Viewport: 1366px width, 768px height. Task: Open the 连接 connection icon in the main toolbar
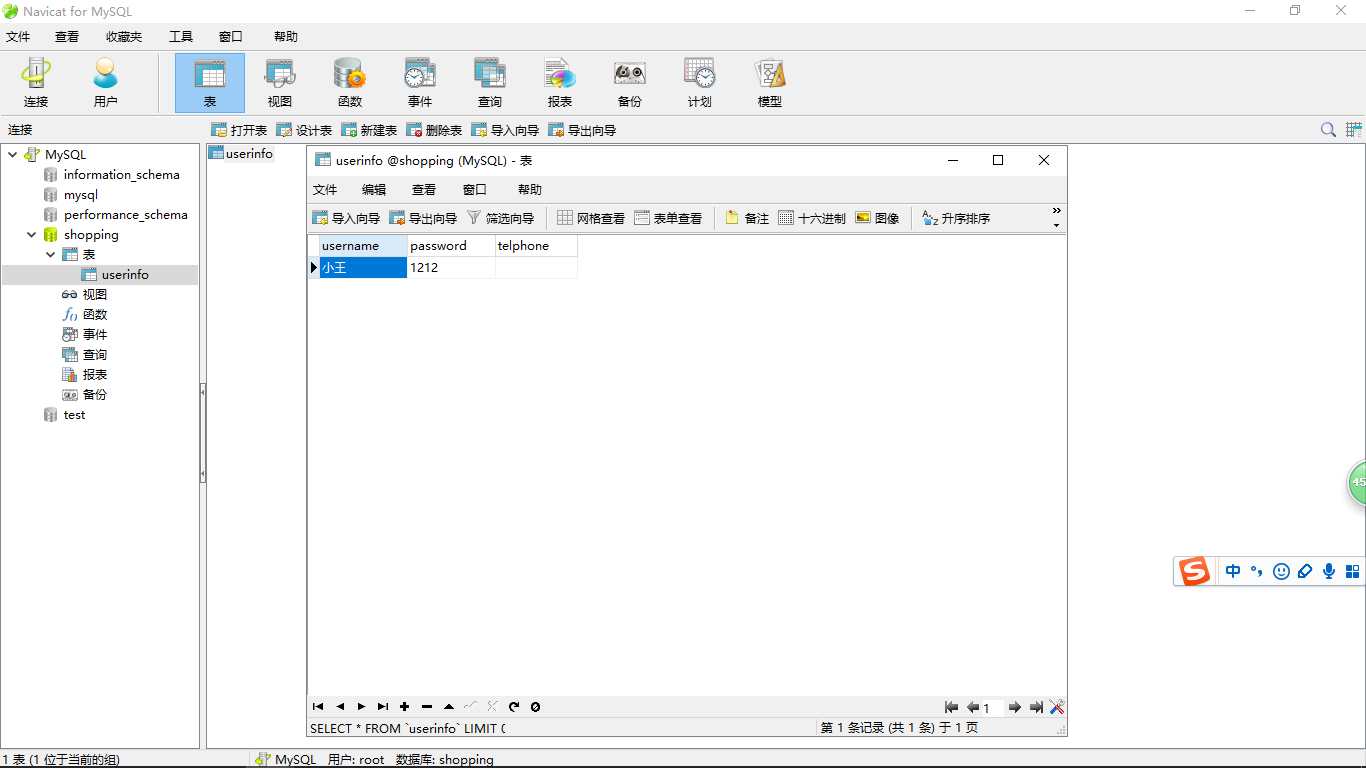click(x=36, y=83)
